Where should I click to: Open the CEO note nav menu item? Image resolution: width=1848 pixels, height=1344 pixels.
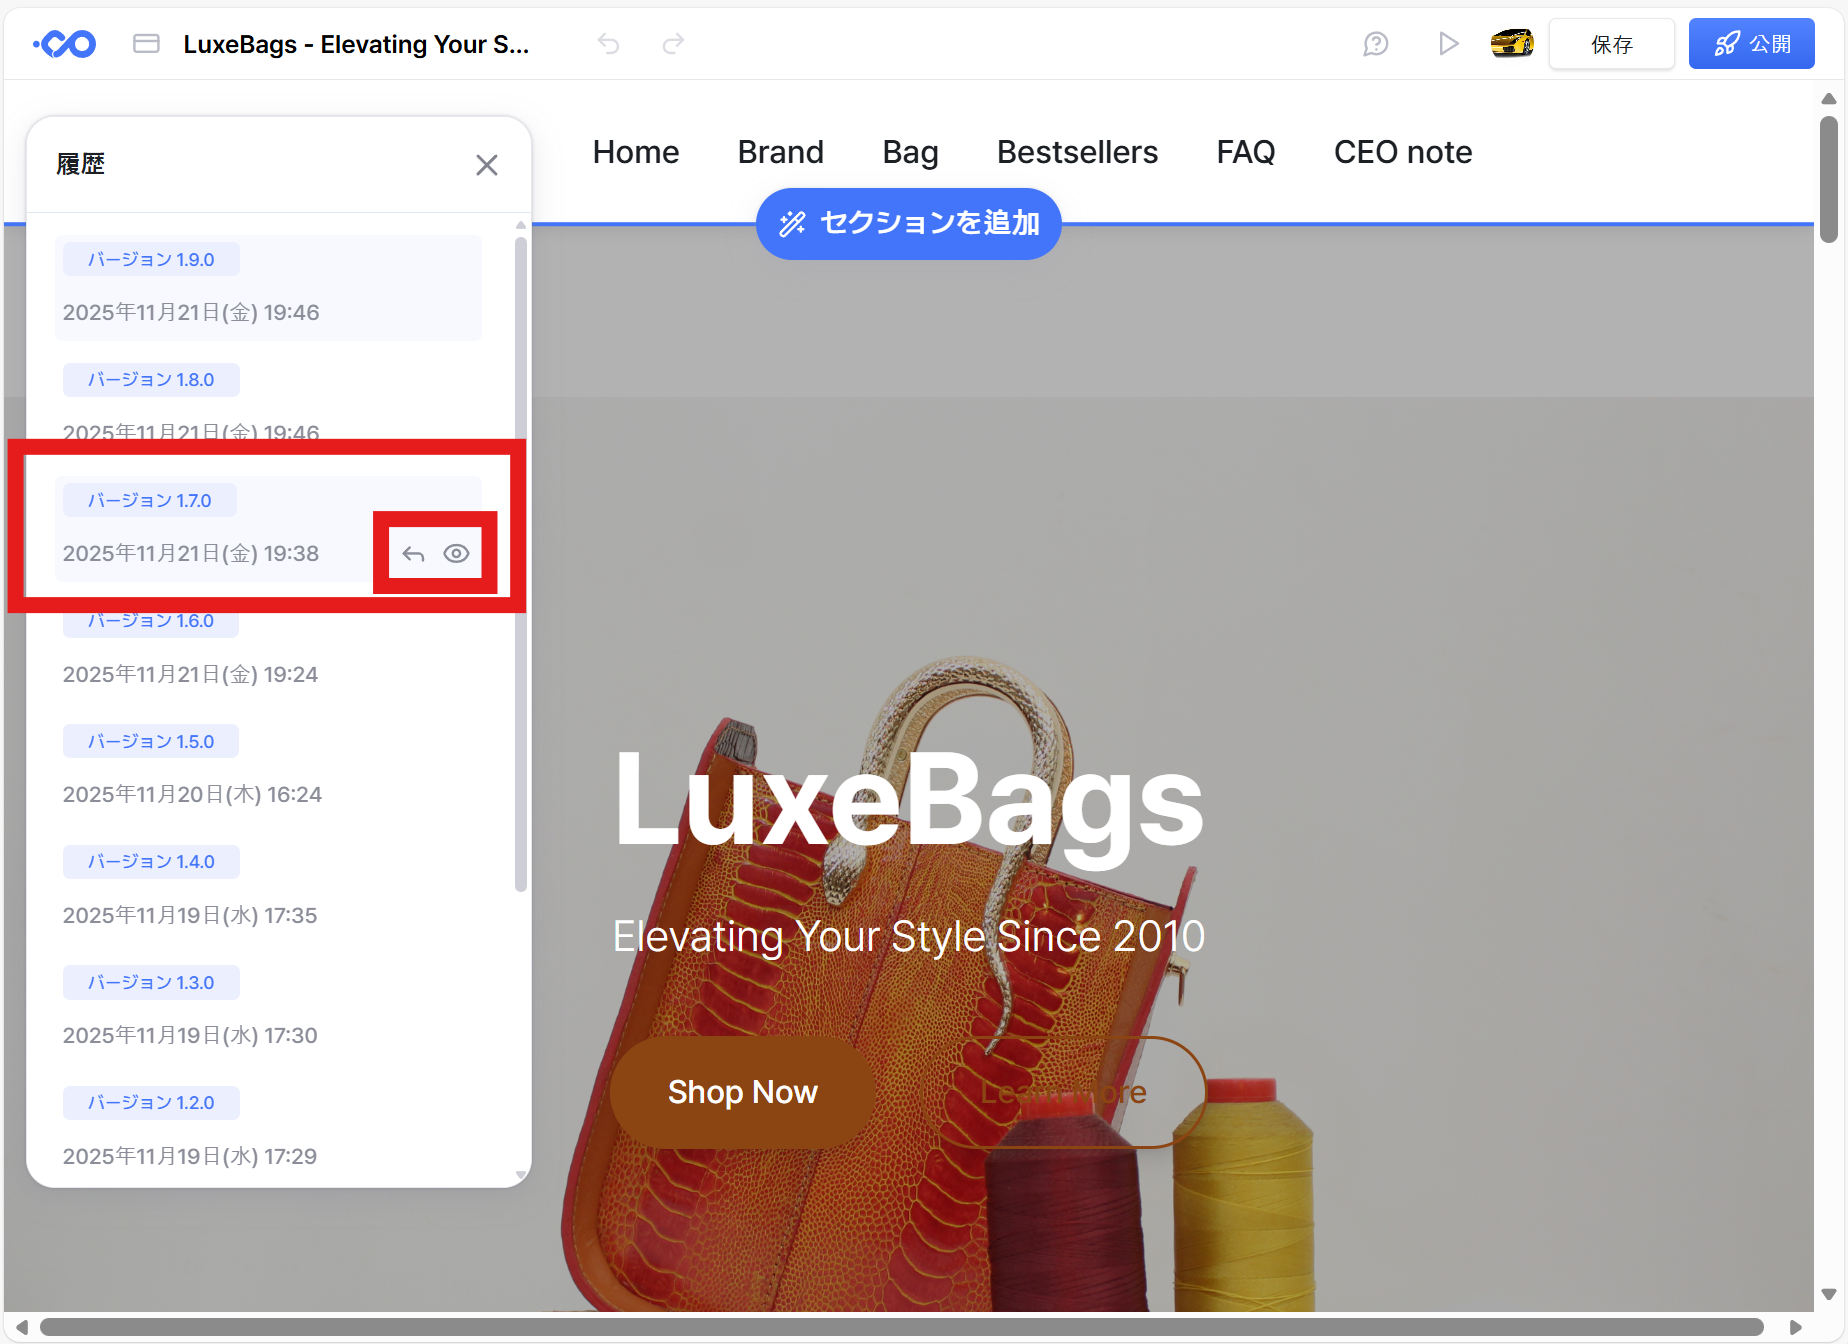[x=1403, y=152]
